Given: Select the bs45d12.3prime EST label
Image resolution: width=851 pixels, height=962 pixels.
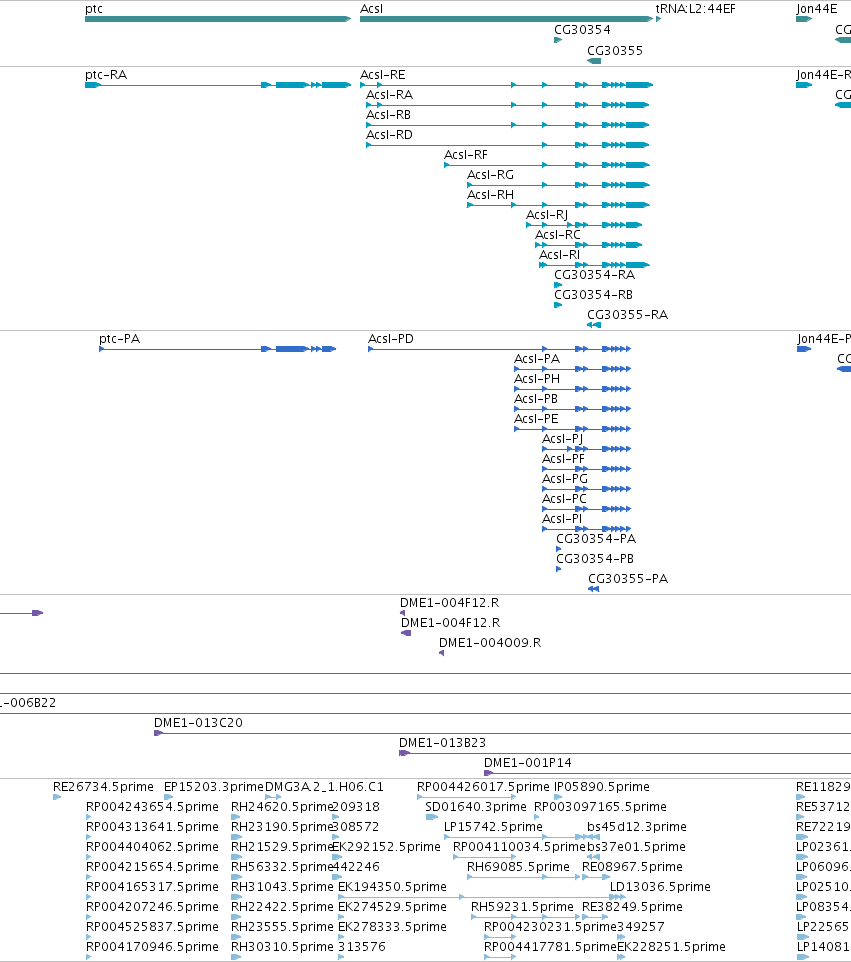Looking at the screenshot, I should pos(636,826).
